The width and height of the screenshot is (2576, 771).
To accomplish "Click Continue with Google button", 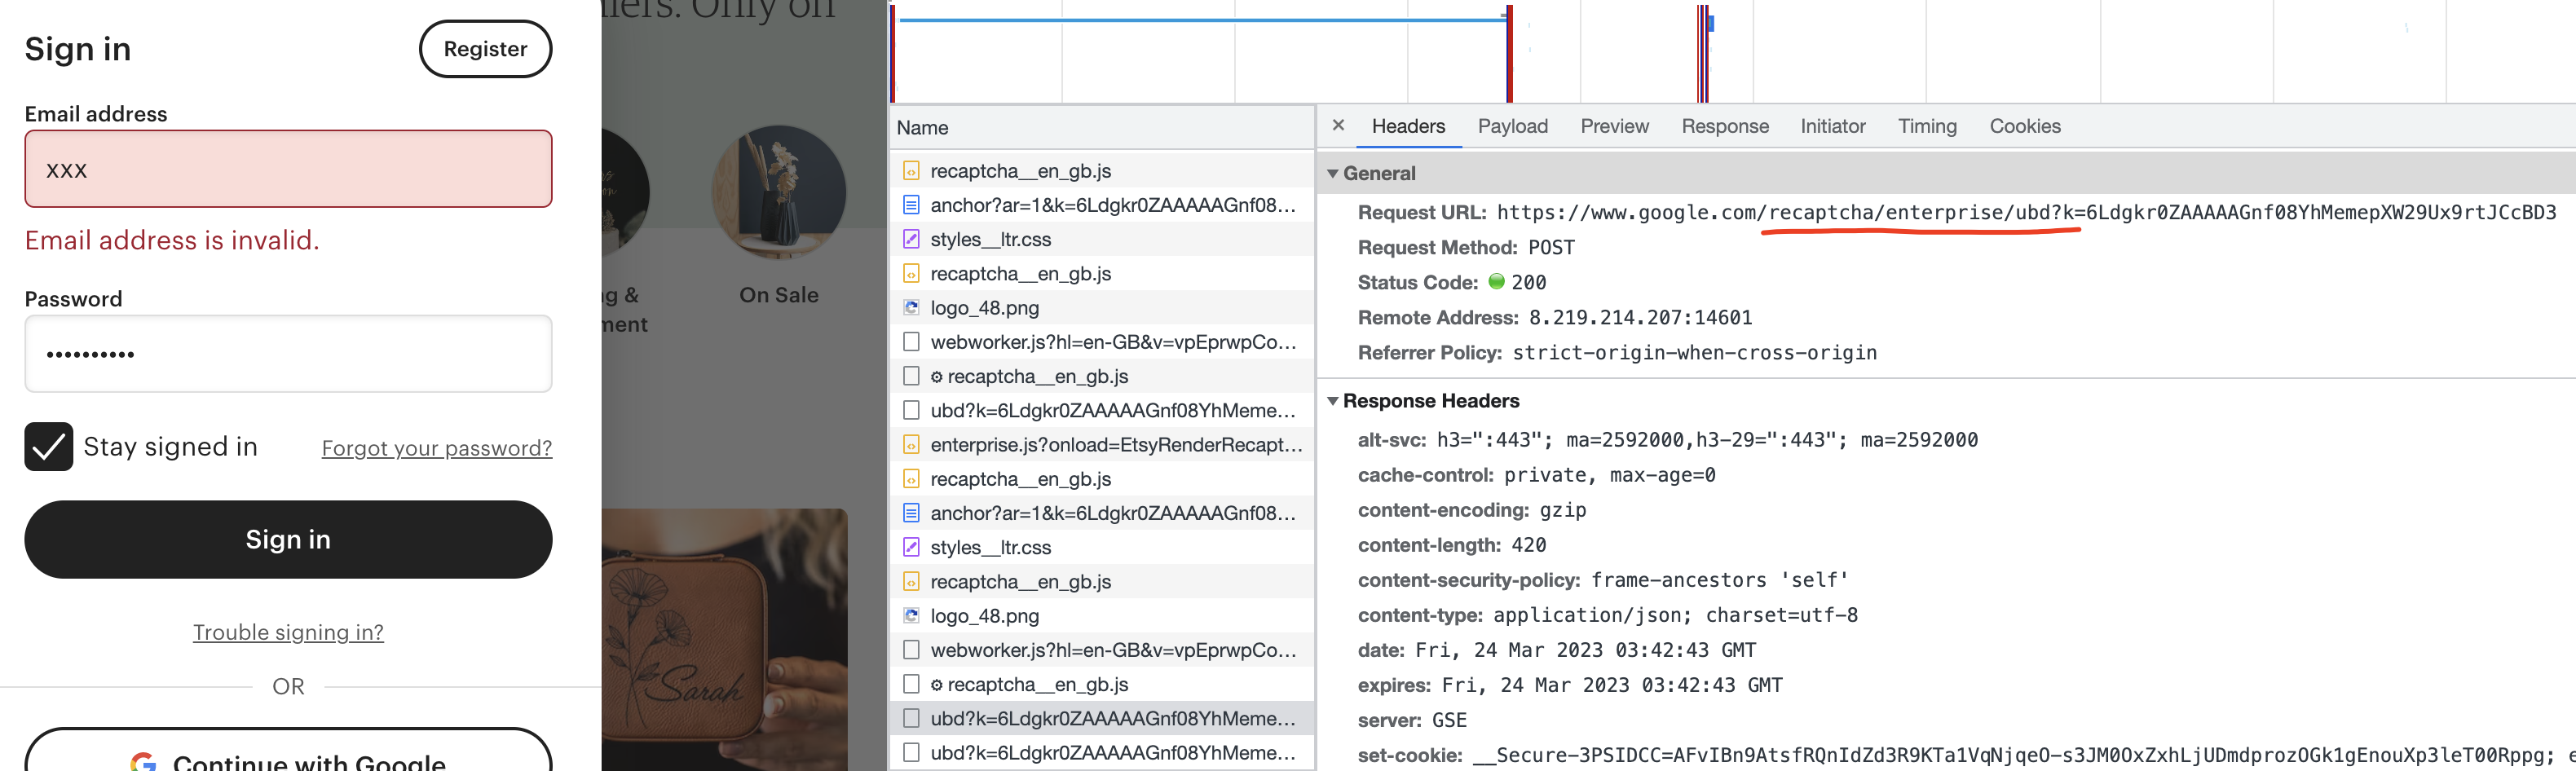I will click(x=288, y=751).
